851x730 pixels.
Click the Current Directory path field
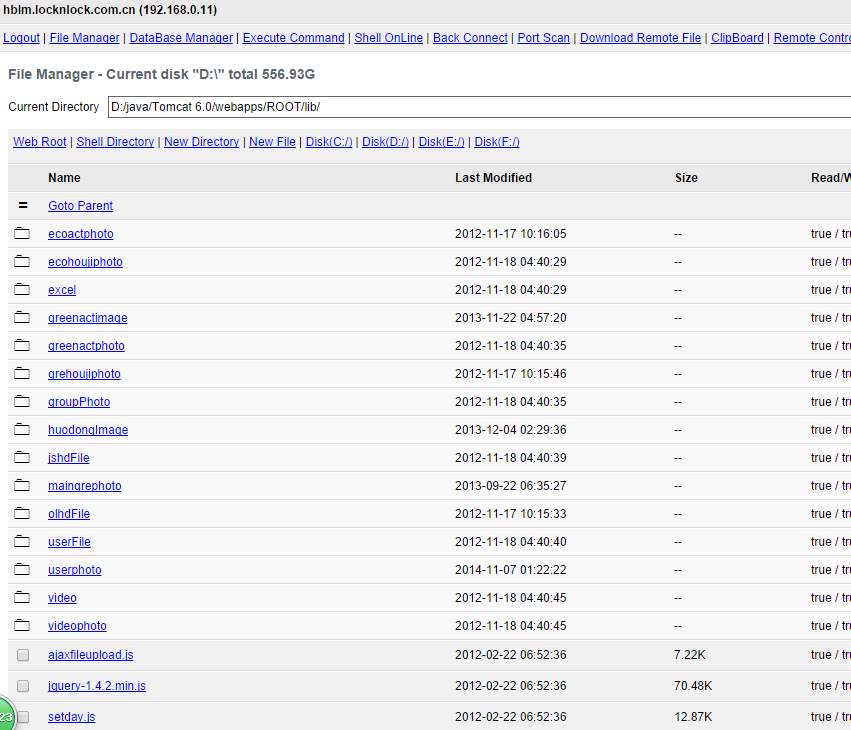(x=480, y=107)
